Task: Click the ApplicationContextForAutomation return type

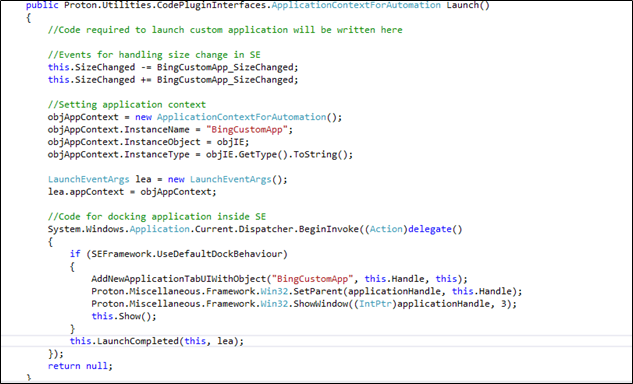Action: pyautogui.click(x=356, y=5)
